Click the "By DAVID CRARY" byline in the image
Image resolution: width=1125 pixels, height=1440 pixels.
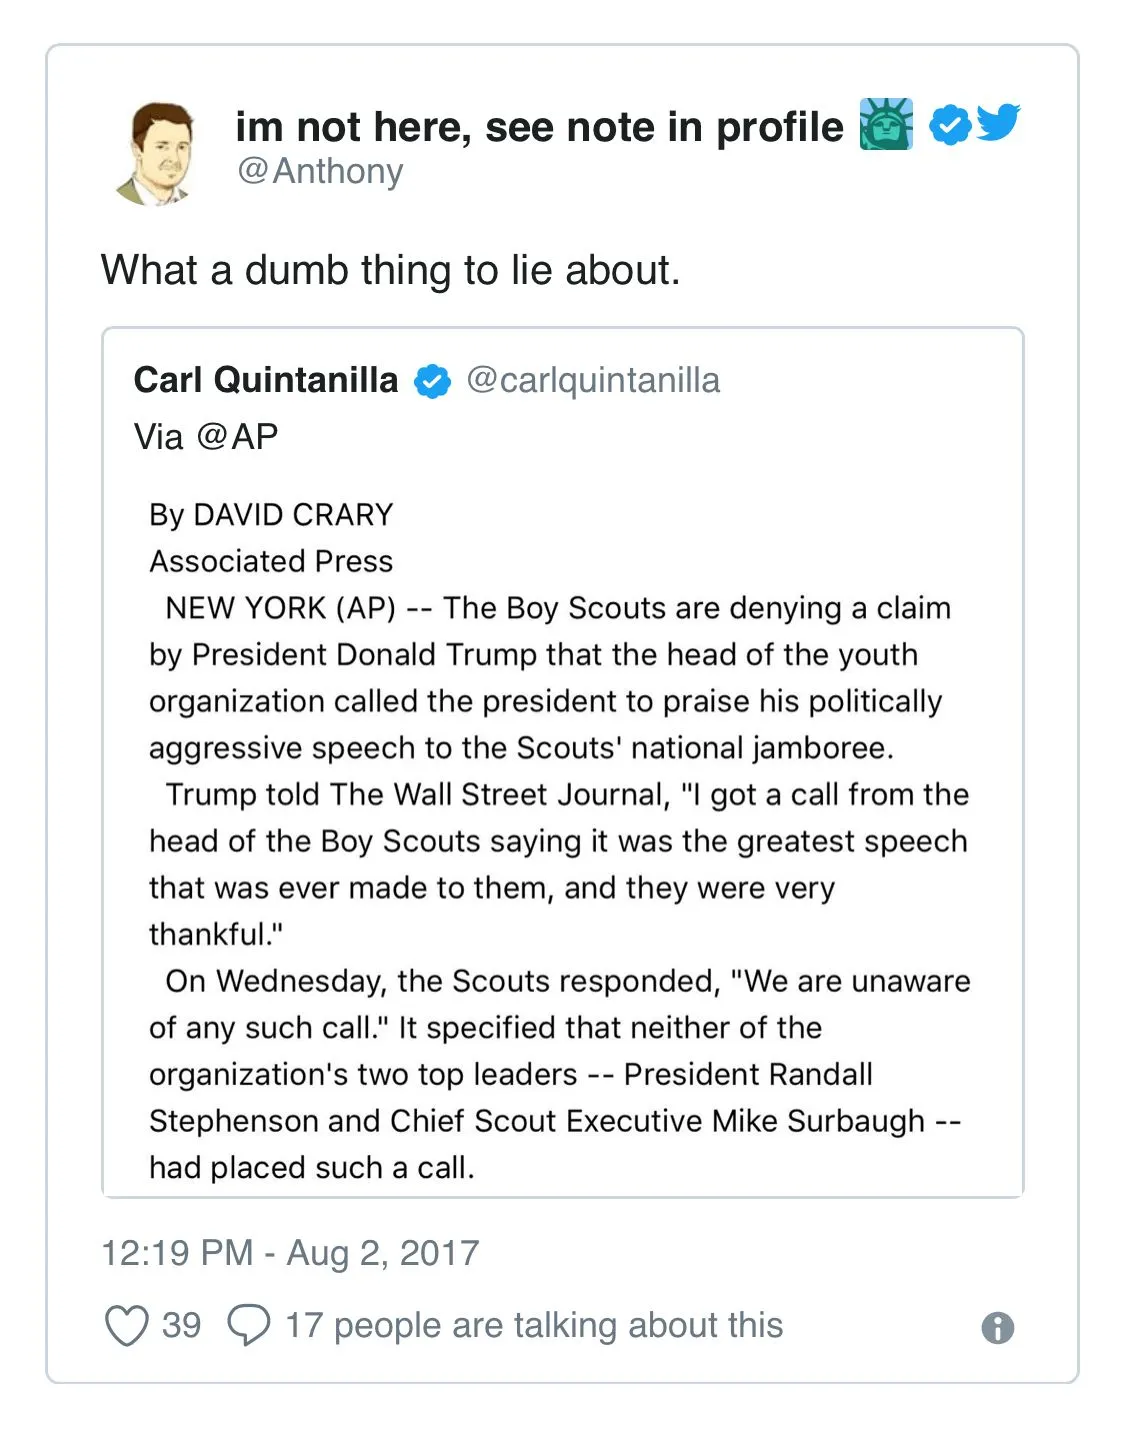coord(271,515)
